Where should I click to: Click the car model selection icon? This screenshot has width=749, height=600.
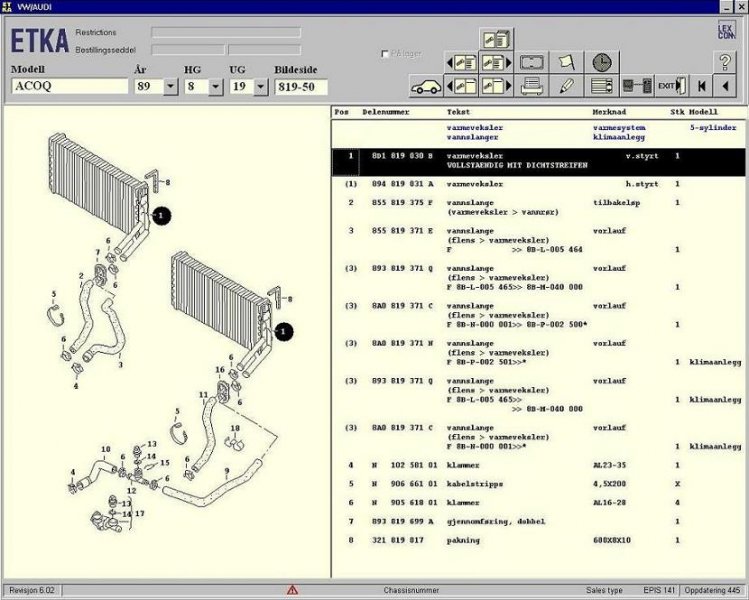426,86
